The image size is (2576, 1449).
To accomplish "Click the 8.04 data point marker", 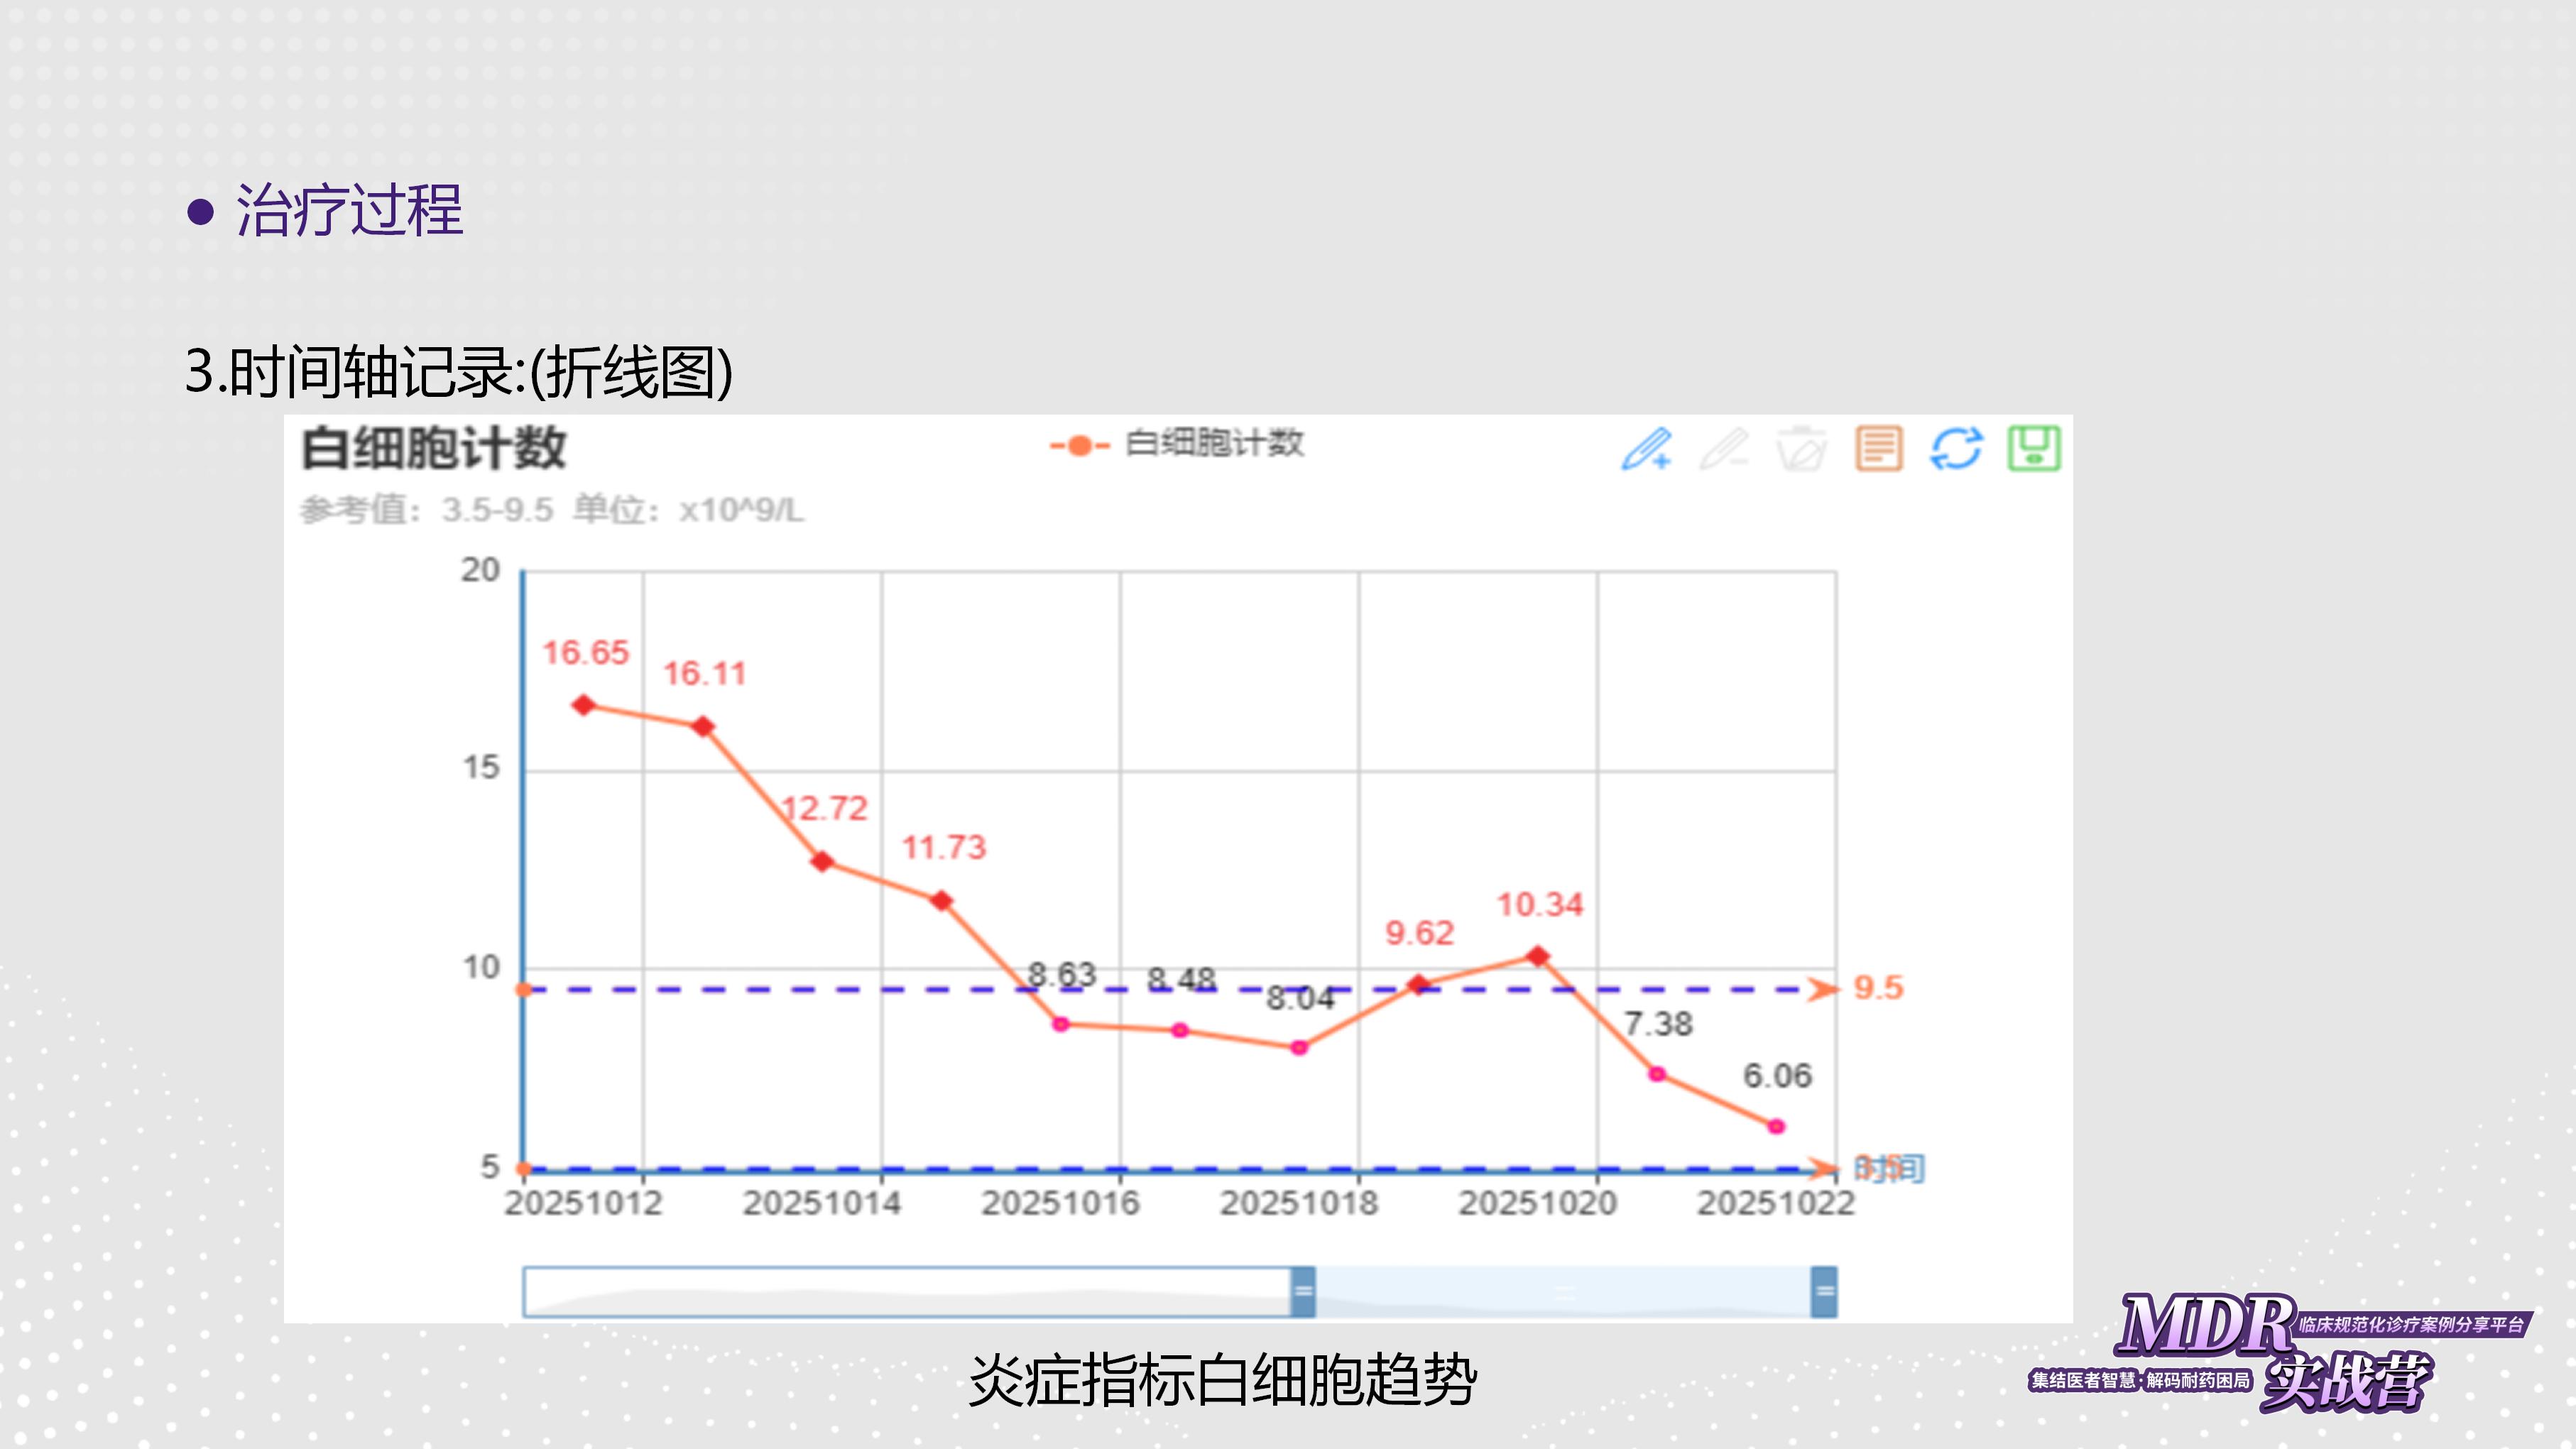I will pyautogui.click(x=1299, y=1048).
